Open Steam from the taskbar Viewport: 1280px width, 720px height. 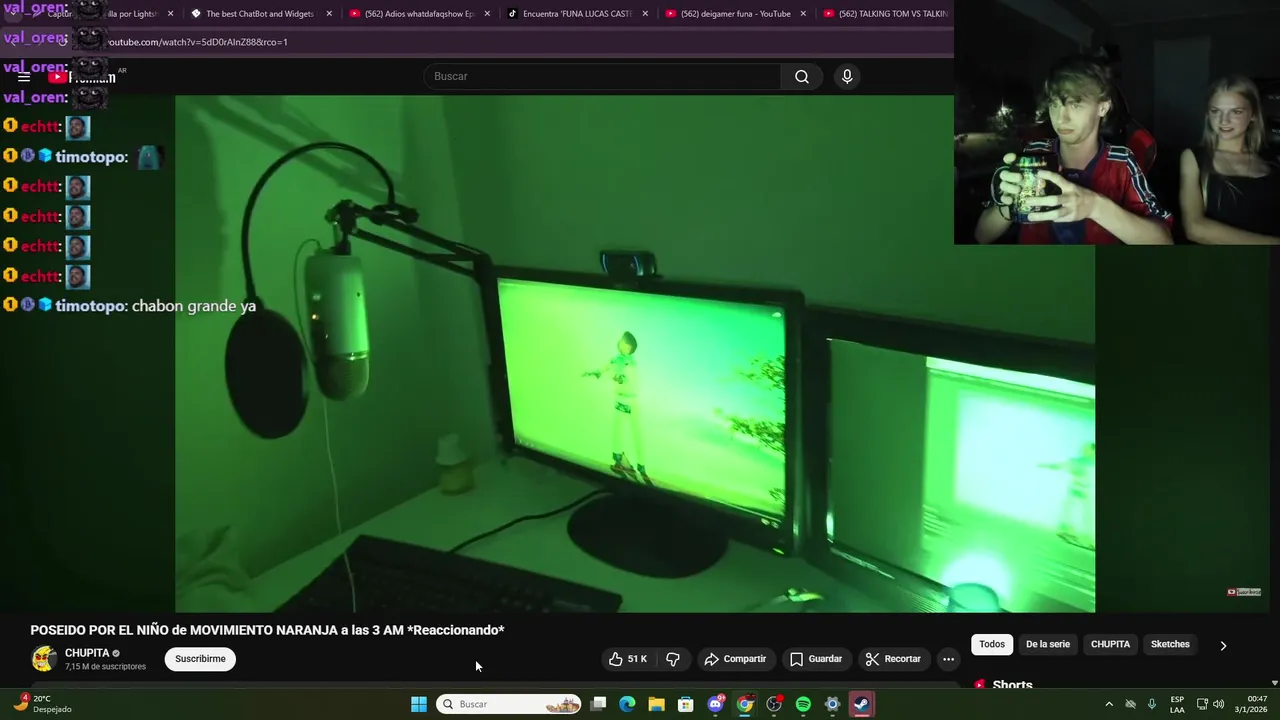click(861, 704)
